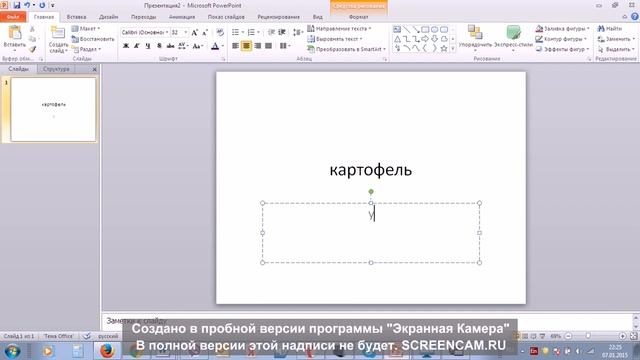Viewport: 640px width, 360px height.
Task: Open the Windows Start menu
Action: (x=12, y=351)
